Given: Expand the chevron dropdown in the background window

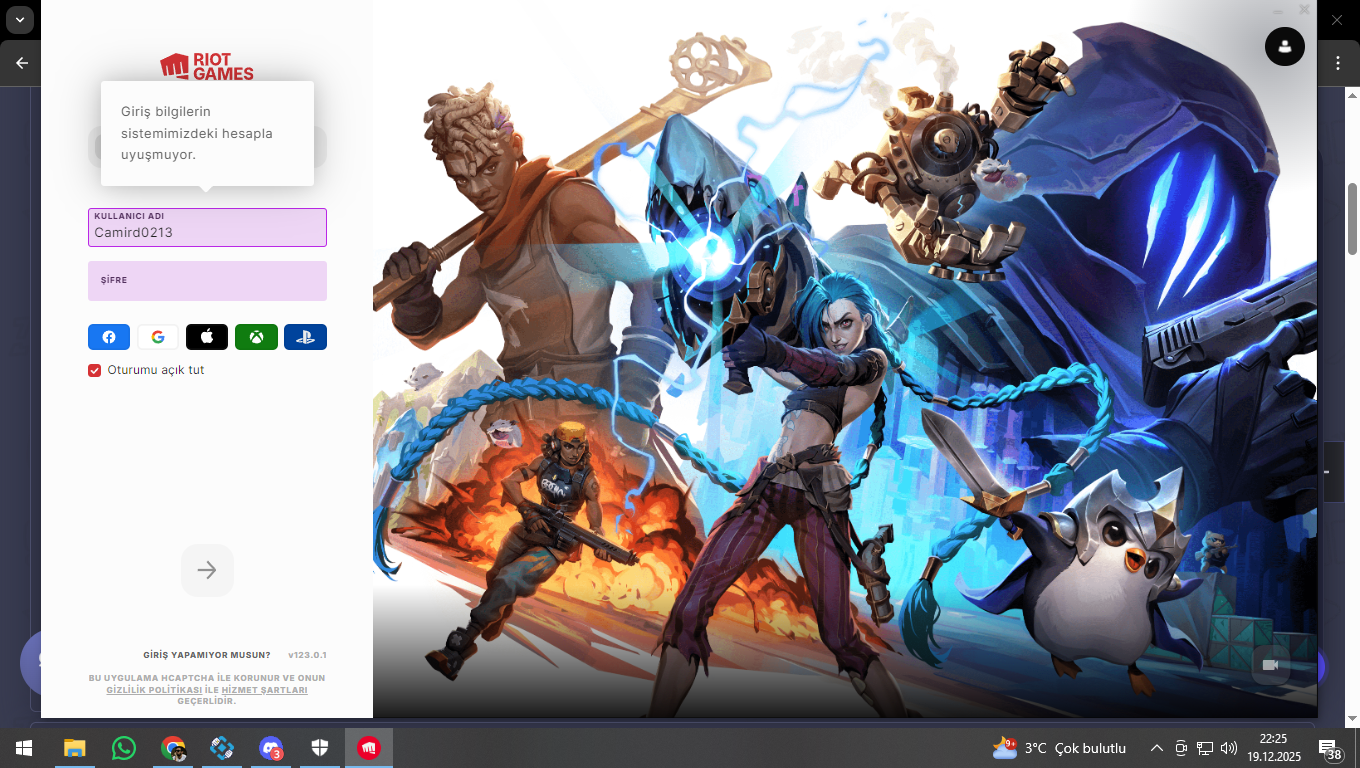Looking at the screenshot, I should click(19, 19).
